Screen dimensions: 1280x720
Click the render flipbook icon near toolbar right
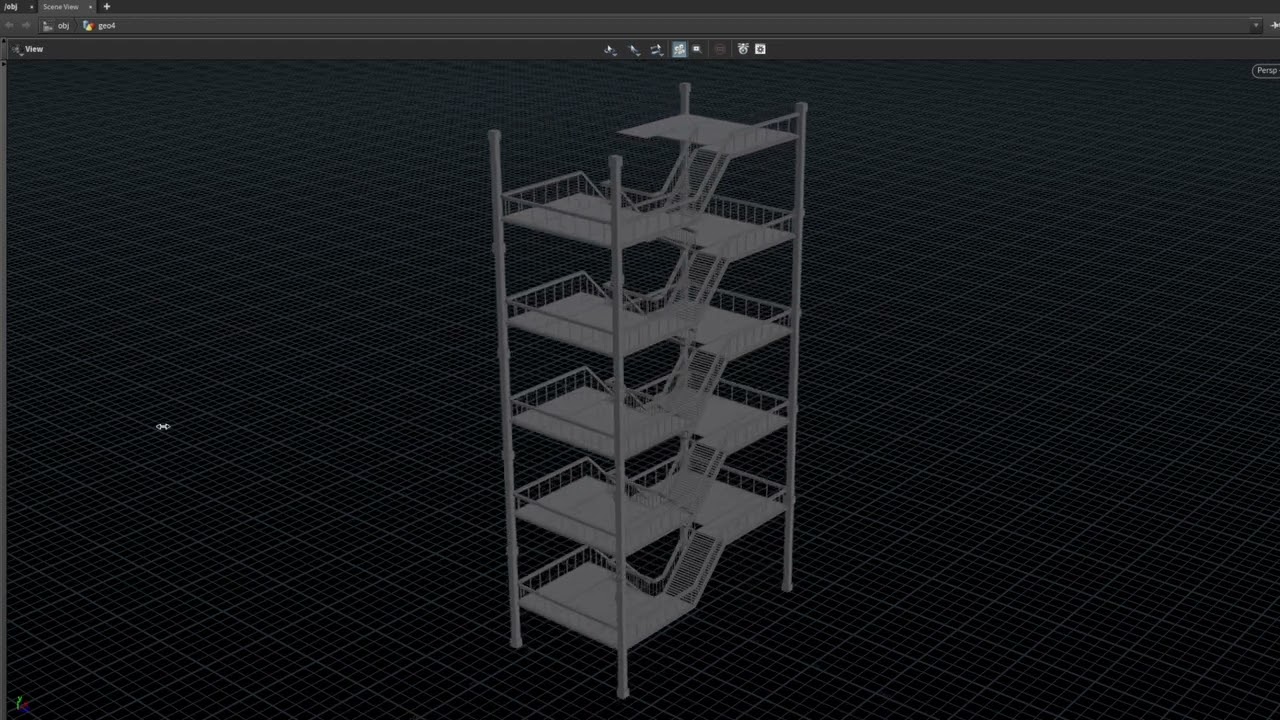coord(743,48)
